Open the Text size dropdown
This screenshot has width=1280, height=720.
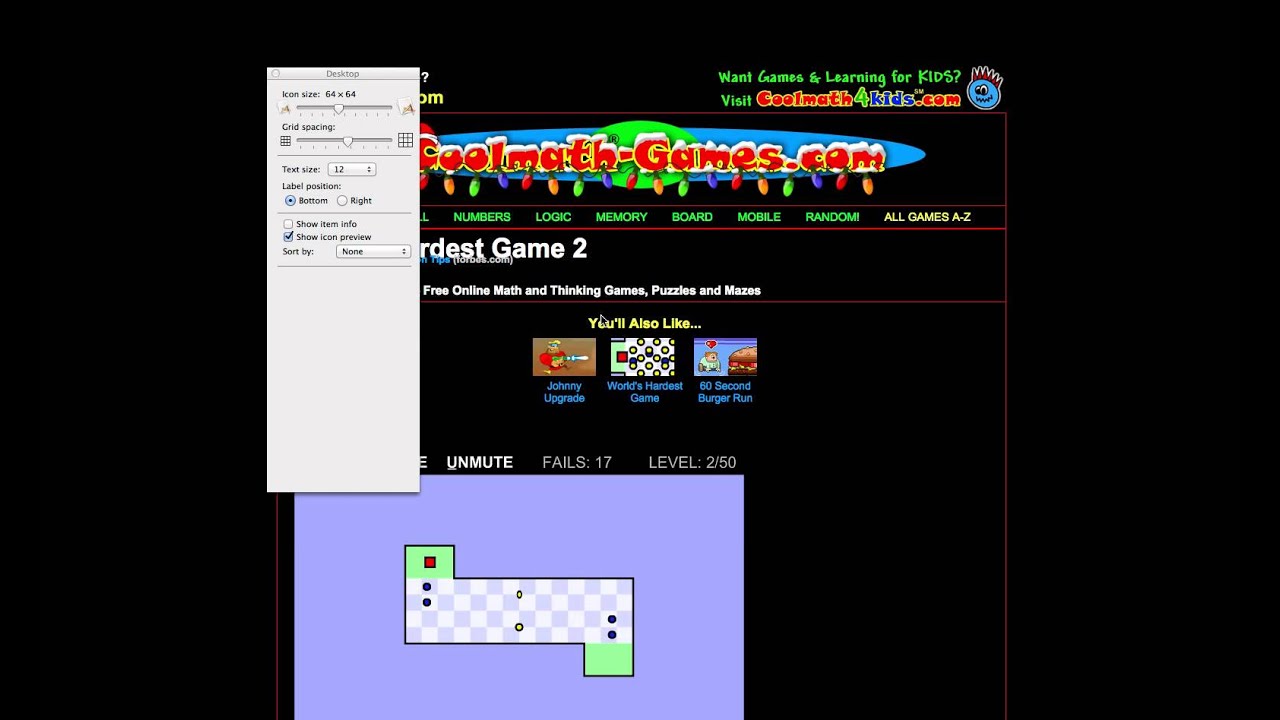(352, 169)
